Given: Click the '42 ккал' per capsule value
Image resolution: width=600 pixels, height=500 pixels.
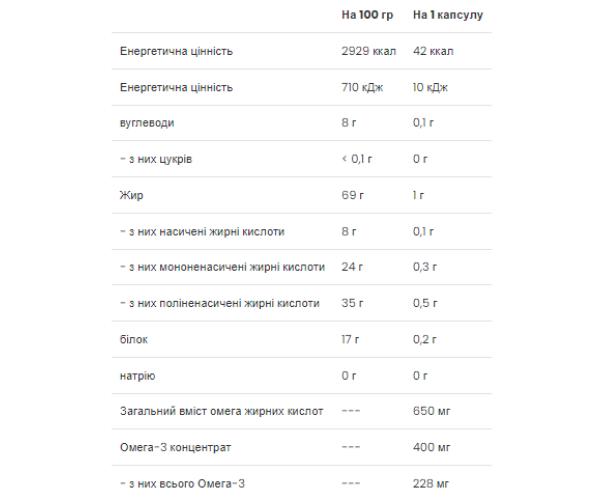Looking at the screenshot, I should click(x=433, y=51).
